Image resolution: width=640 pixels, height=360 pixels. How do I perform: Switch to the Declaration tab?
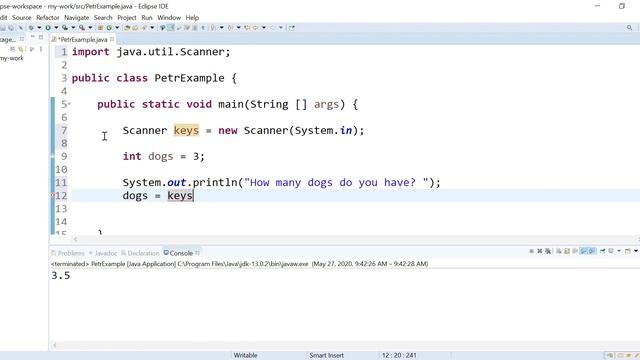click(140, 253)
